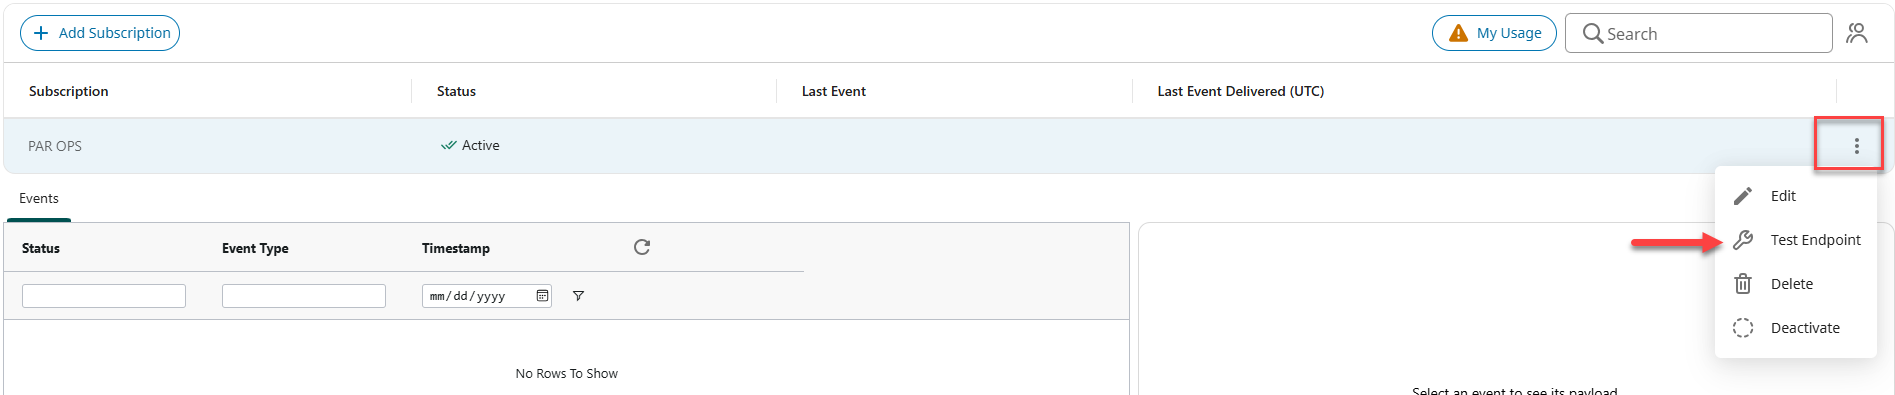This screenshot has width=1895, height=395.
Task: Choose Deactivate in the context menu
Action: tap(1796, 328)
